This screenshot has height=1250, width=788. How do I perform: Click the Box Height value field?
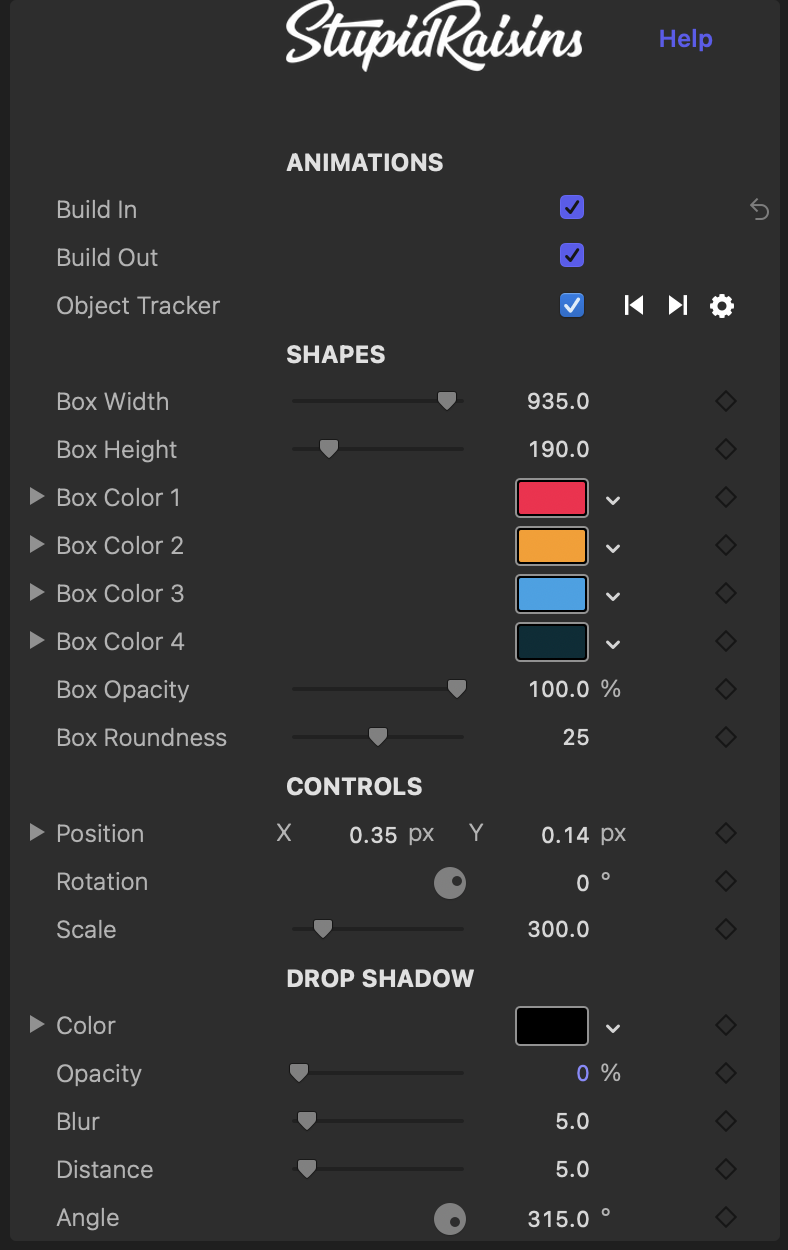click(558, 450)
